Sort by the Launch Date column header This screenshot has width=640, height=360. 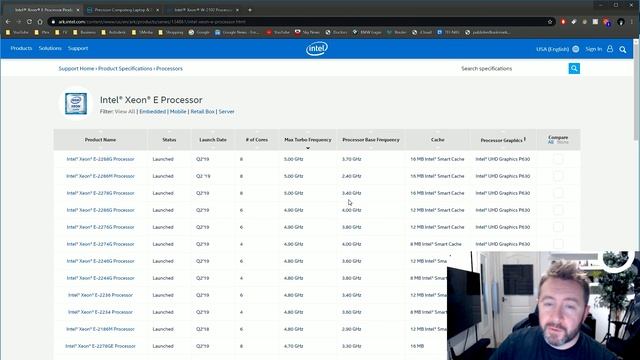coord(213,140)
